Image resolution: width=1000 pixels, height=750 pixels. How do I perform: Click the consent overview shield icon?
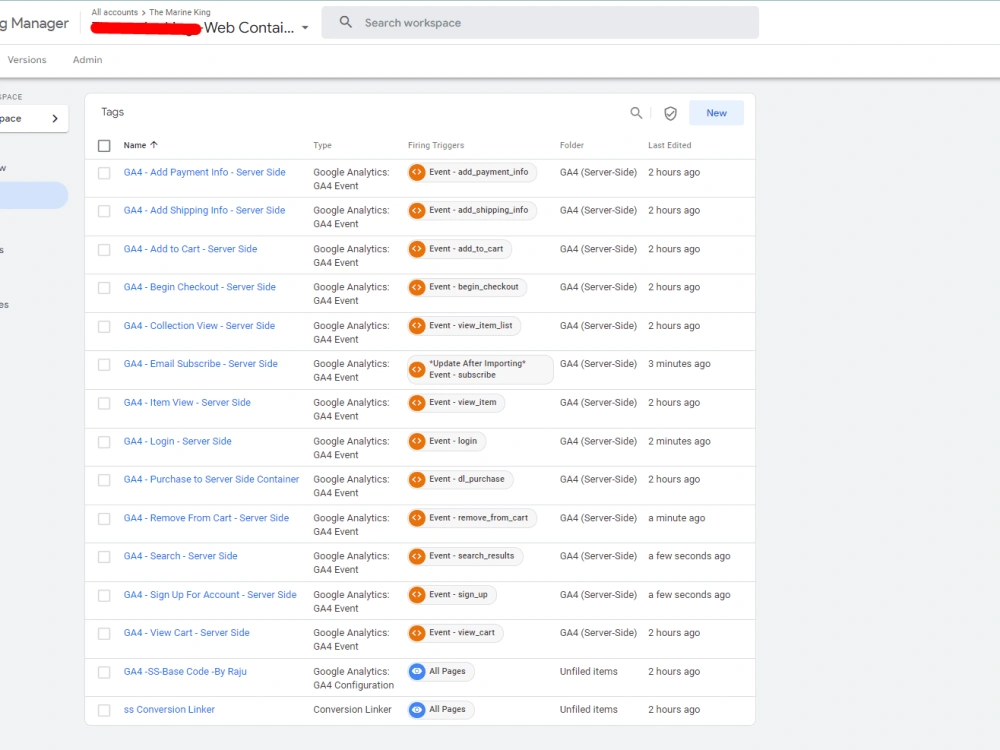tap(670, 113)
